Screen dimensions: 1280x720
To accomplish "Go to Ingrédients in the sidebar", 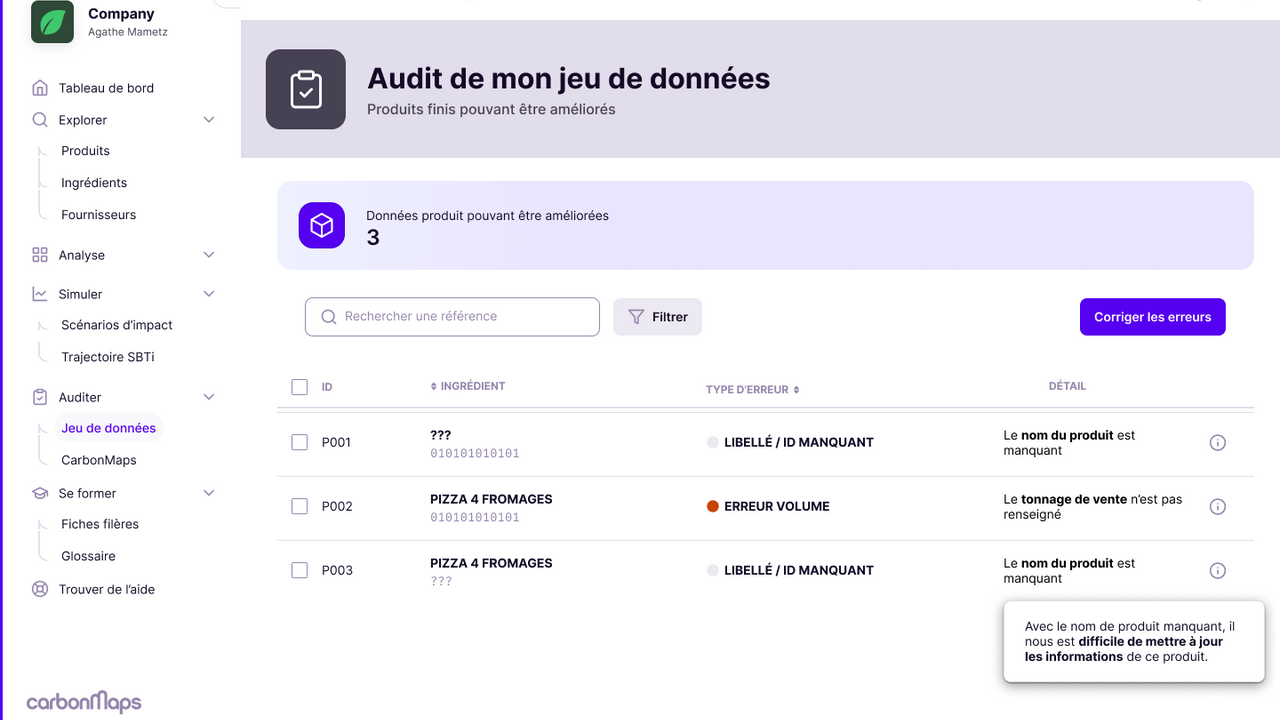I will (94, 183).
